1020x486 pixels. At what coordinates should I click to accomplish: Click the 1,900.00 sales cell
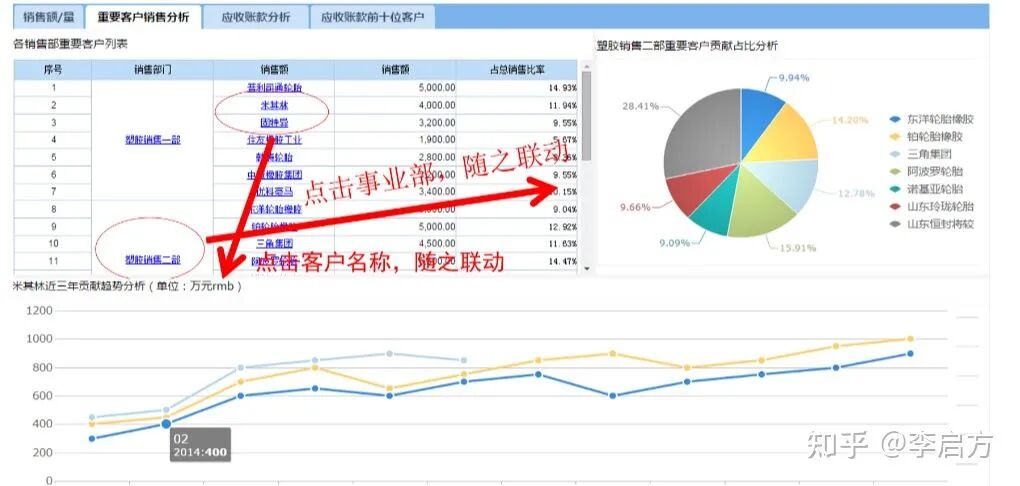395,139
